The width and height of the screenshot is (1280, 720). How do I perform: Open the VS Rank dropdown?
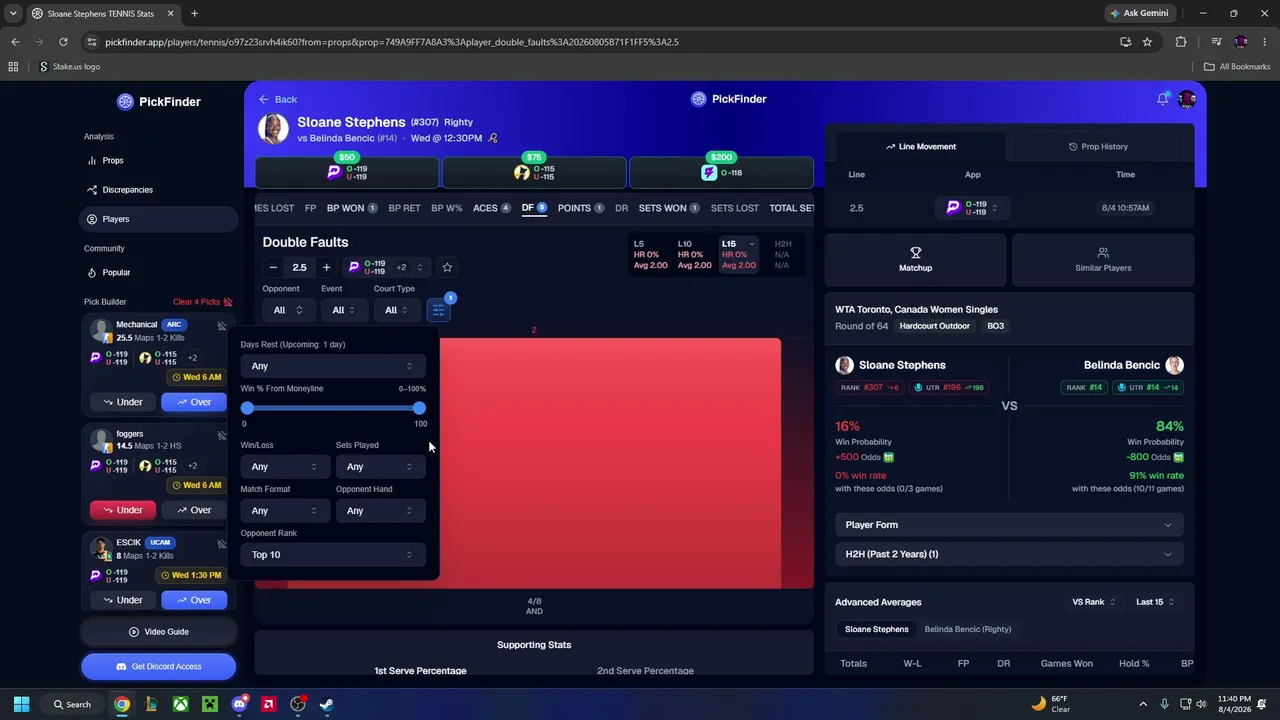(x=1093, y=602)
